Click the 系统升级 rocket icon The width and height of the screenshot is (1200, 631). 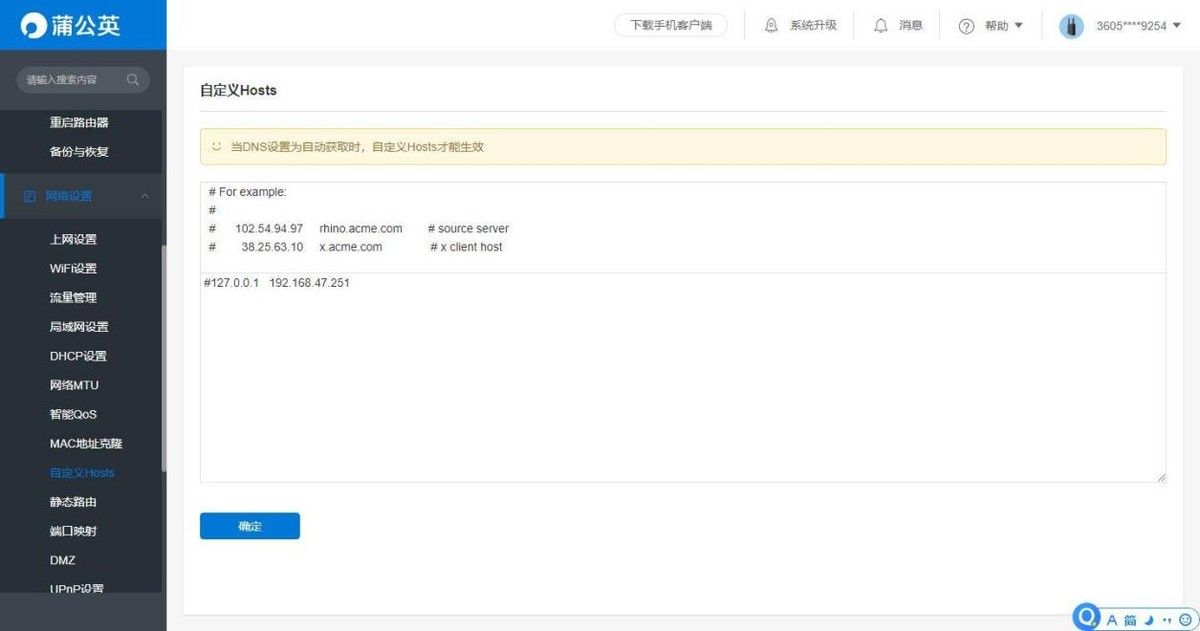771,26
